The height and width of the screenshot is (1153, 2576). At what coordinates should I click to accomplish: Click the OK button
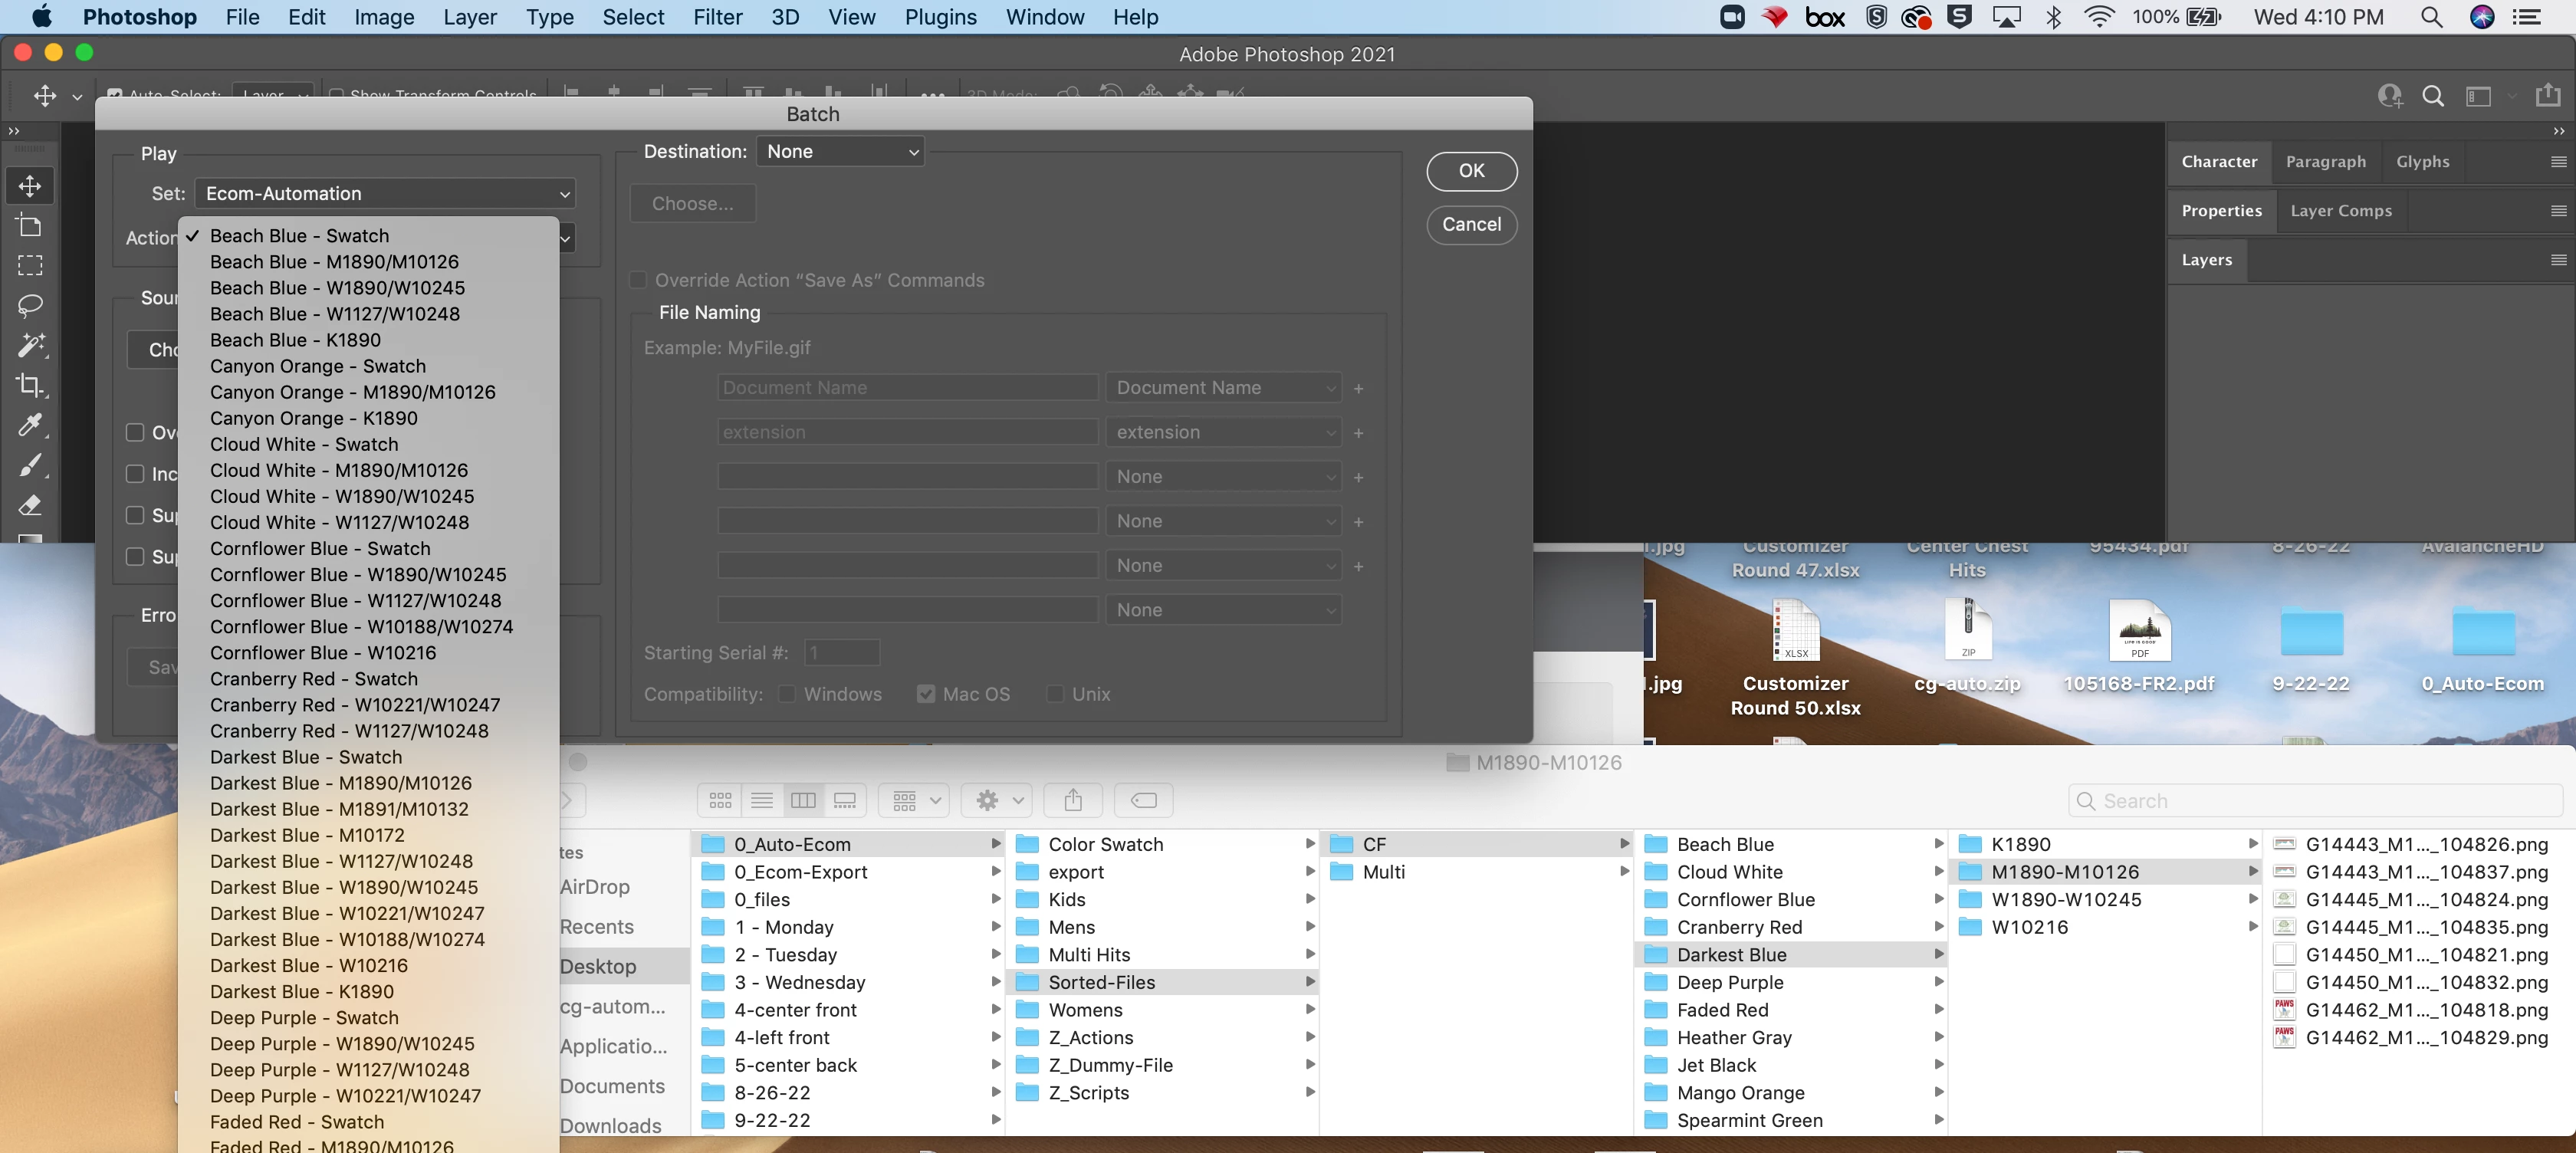(1471, 171)
